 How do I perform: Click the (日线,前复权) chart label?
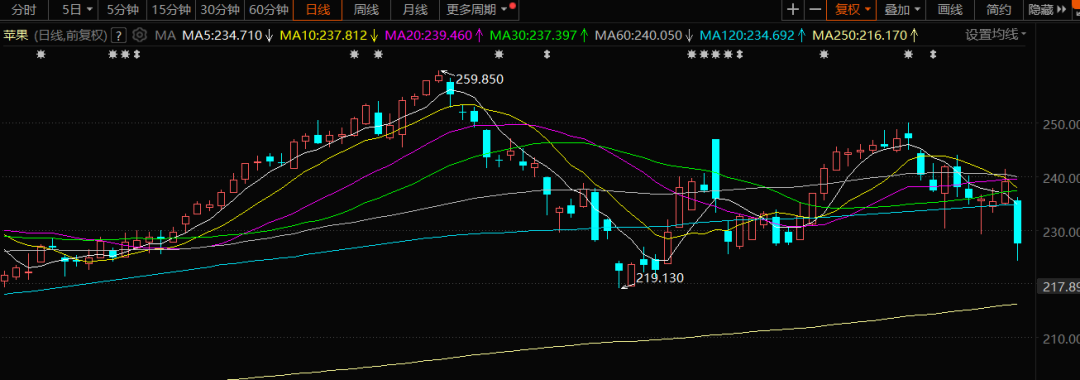[70, 35]
